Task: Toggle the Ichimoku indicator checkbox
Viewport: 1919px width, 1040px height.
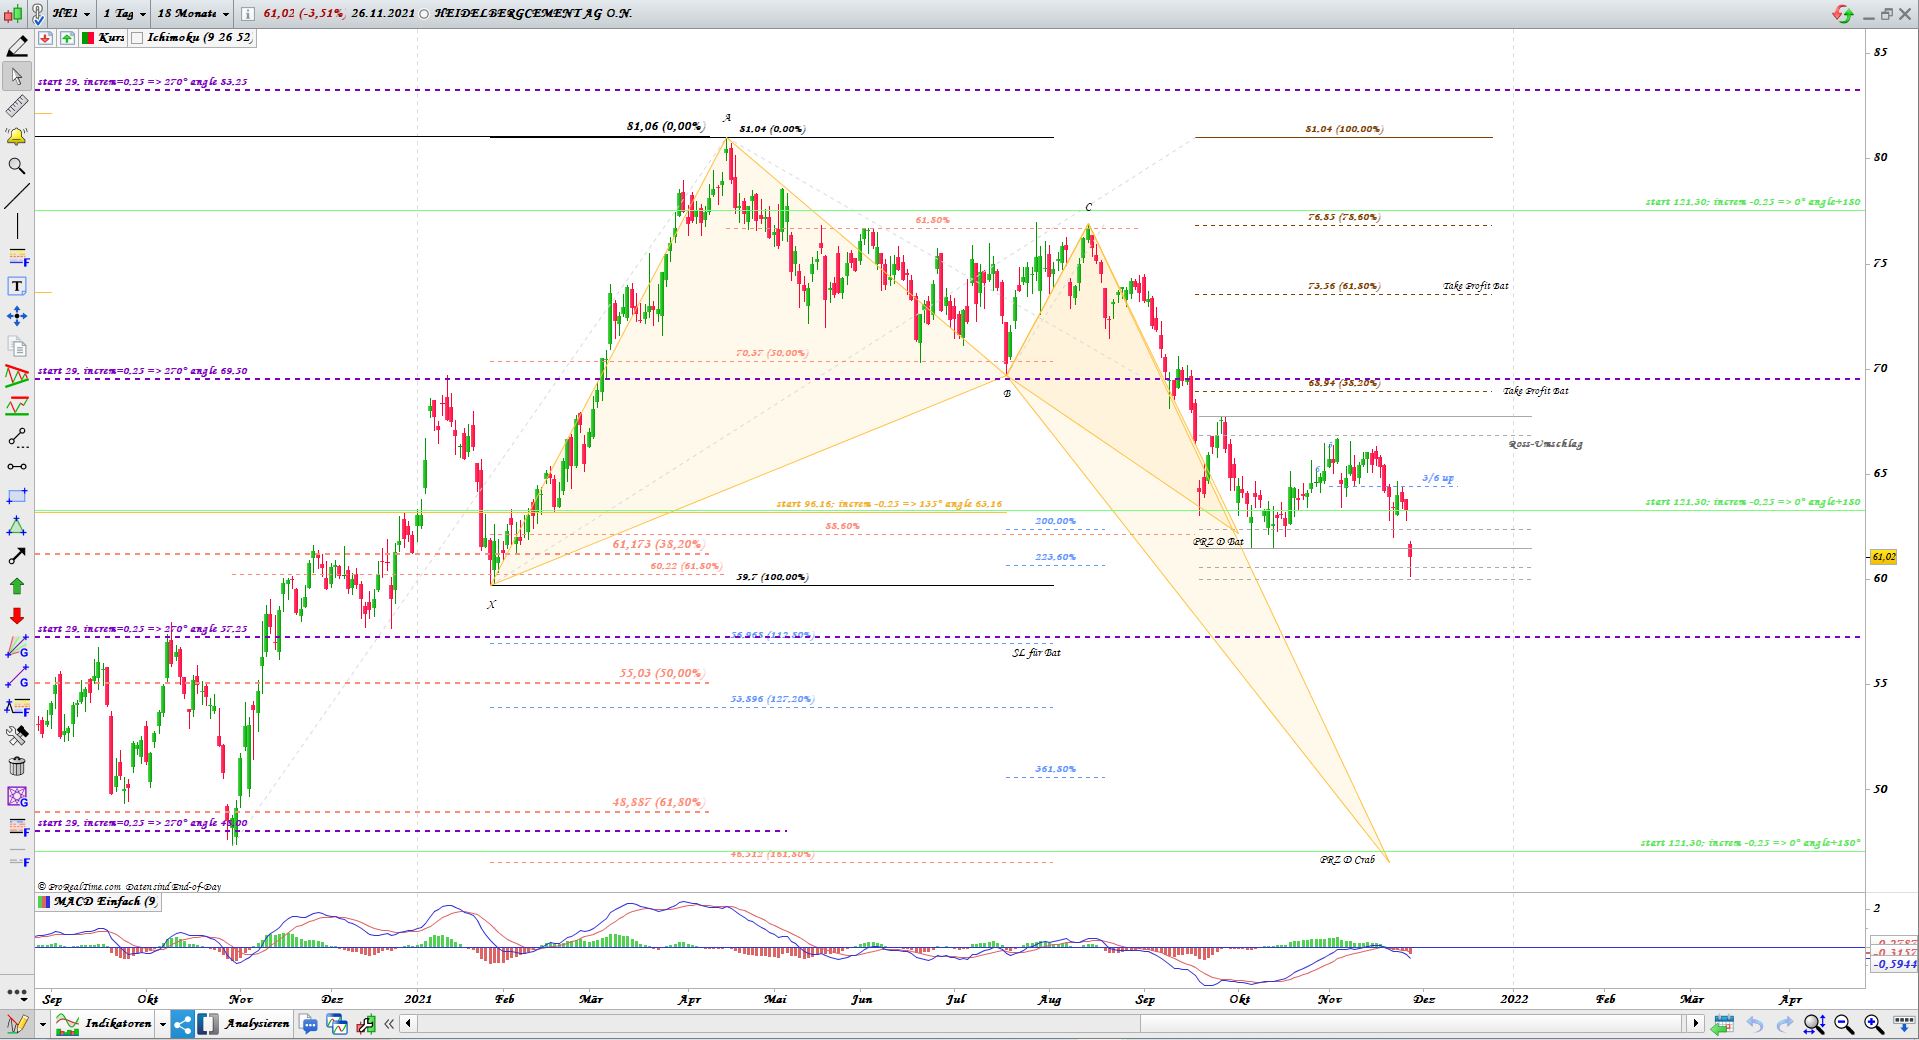Action: 137,38
